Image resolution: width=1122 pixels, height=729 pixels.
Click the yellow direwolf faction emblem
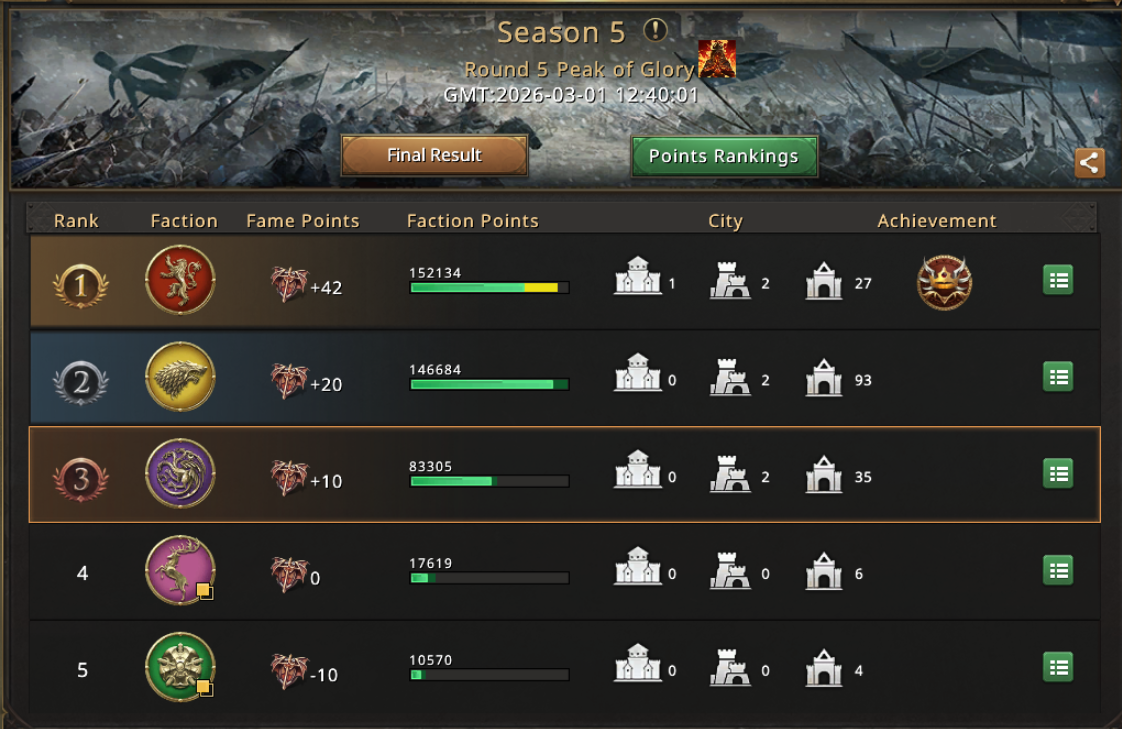coord(180,376)
